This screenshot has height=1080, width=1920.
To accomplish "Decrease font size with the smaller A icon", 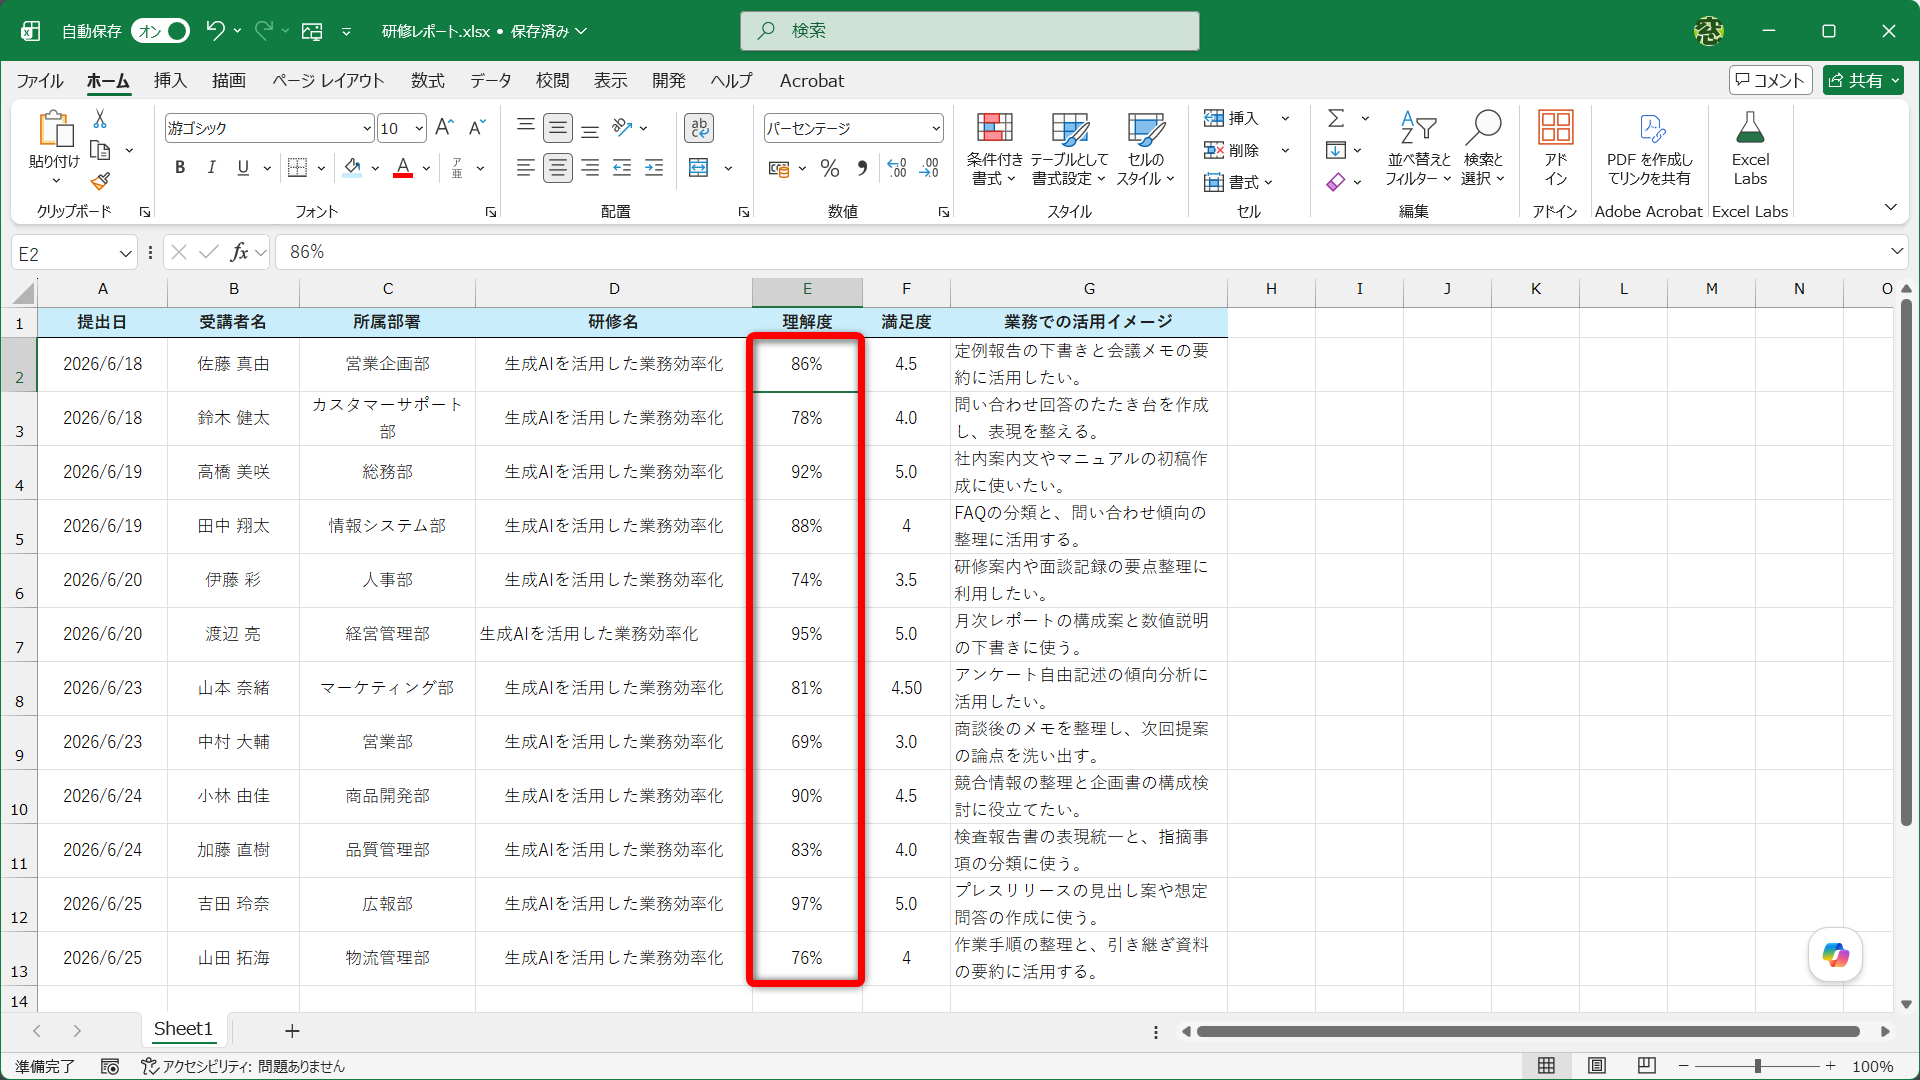I will click(477, 127).
